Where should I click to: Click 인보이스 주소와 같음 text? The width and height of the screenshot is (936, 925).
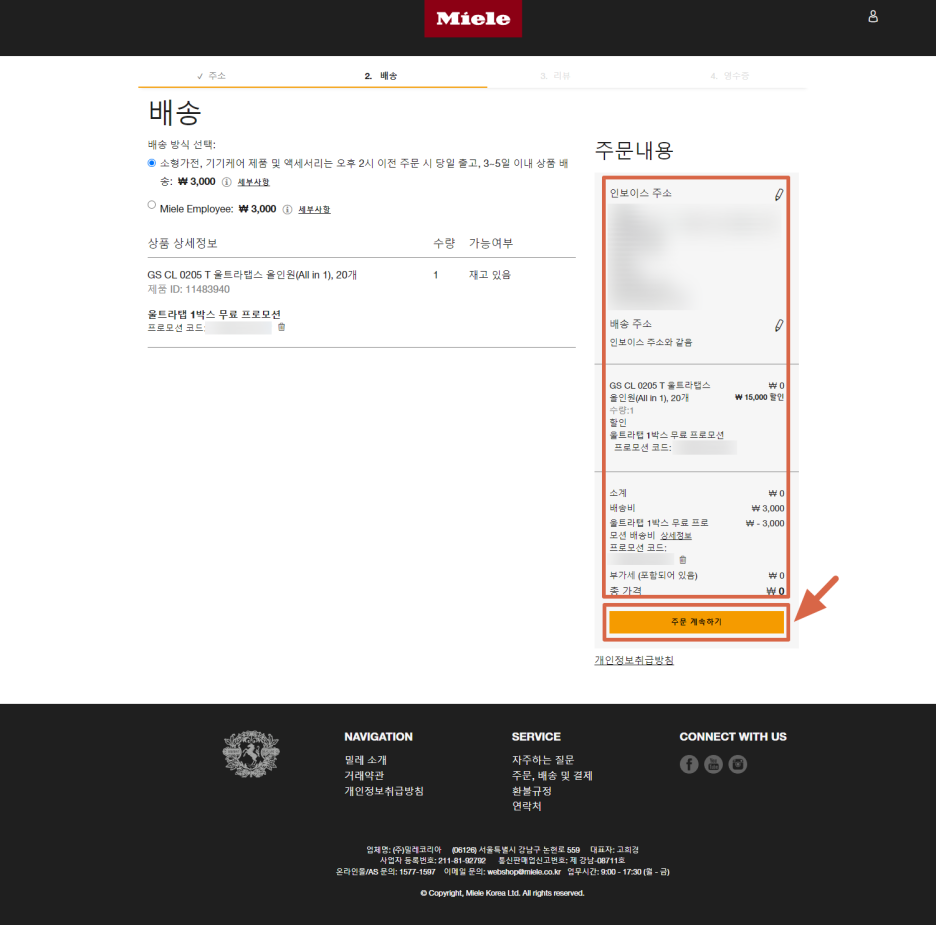click(x=651, y=343)
